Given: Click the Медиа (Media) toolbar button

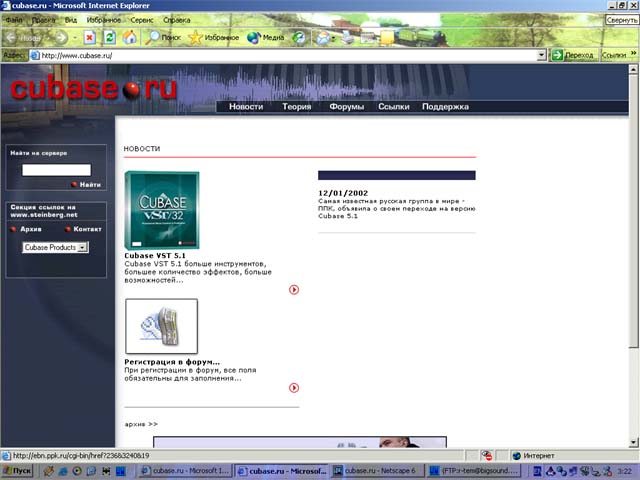Looking at the screenshot, I should 266,37.
